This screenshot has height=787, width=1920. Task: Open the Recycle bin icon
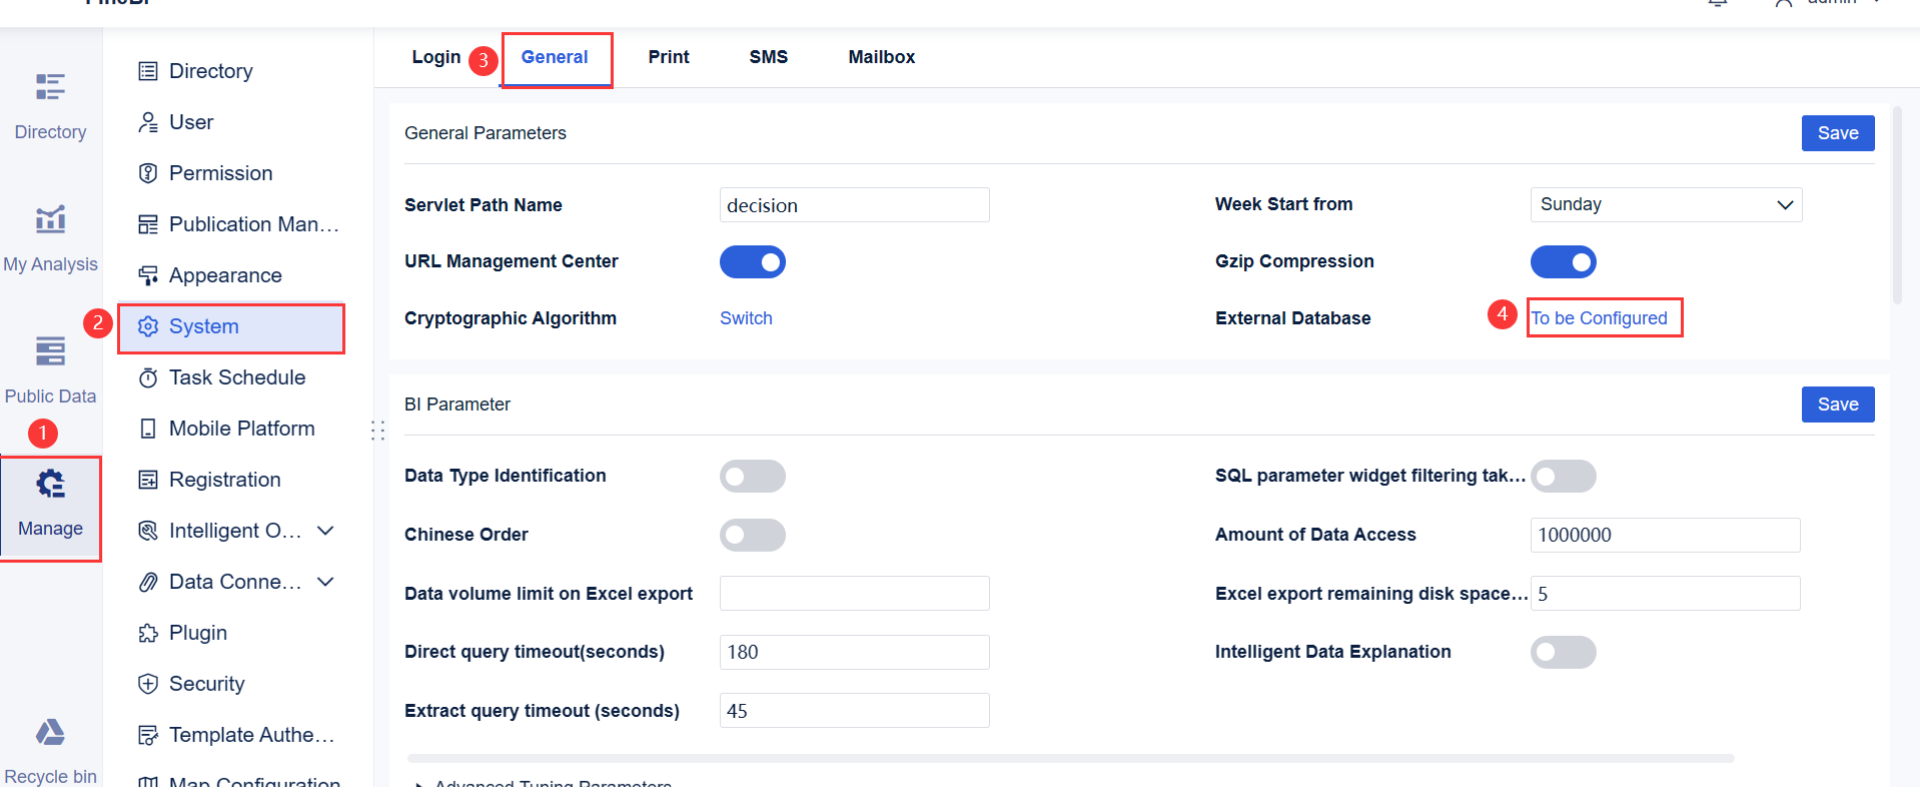(50, 733)
